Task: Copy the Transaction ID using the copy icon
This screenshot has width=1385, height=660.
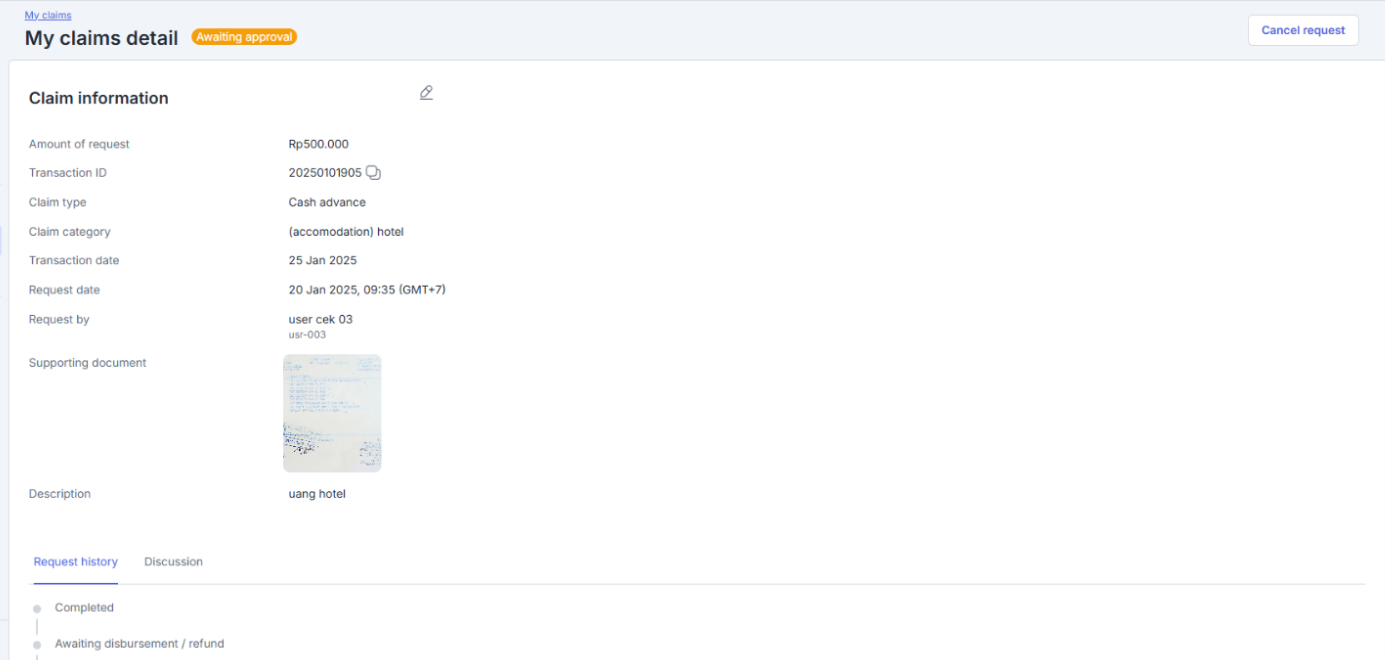Action: point(373,173)
